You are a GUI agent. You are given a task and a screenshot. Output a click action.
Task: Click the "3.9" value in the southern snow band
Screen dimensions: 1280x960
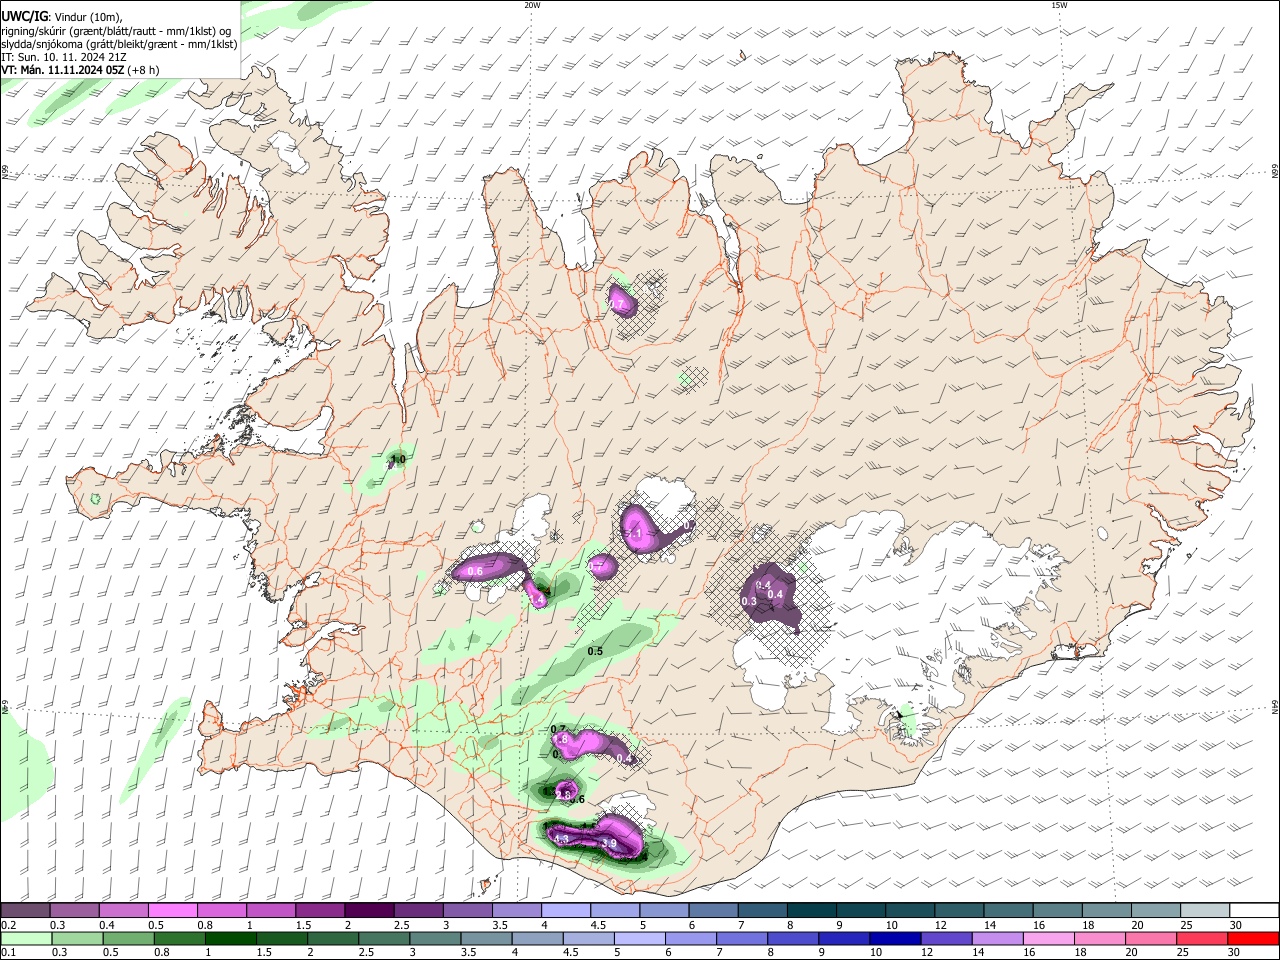click(609, 844)
